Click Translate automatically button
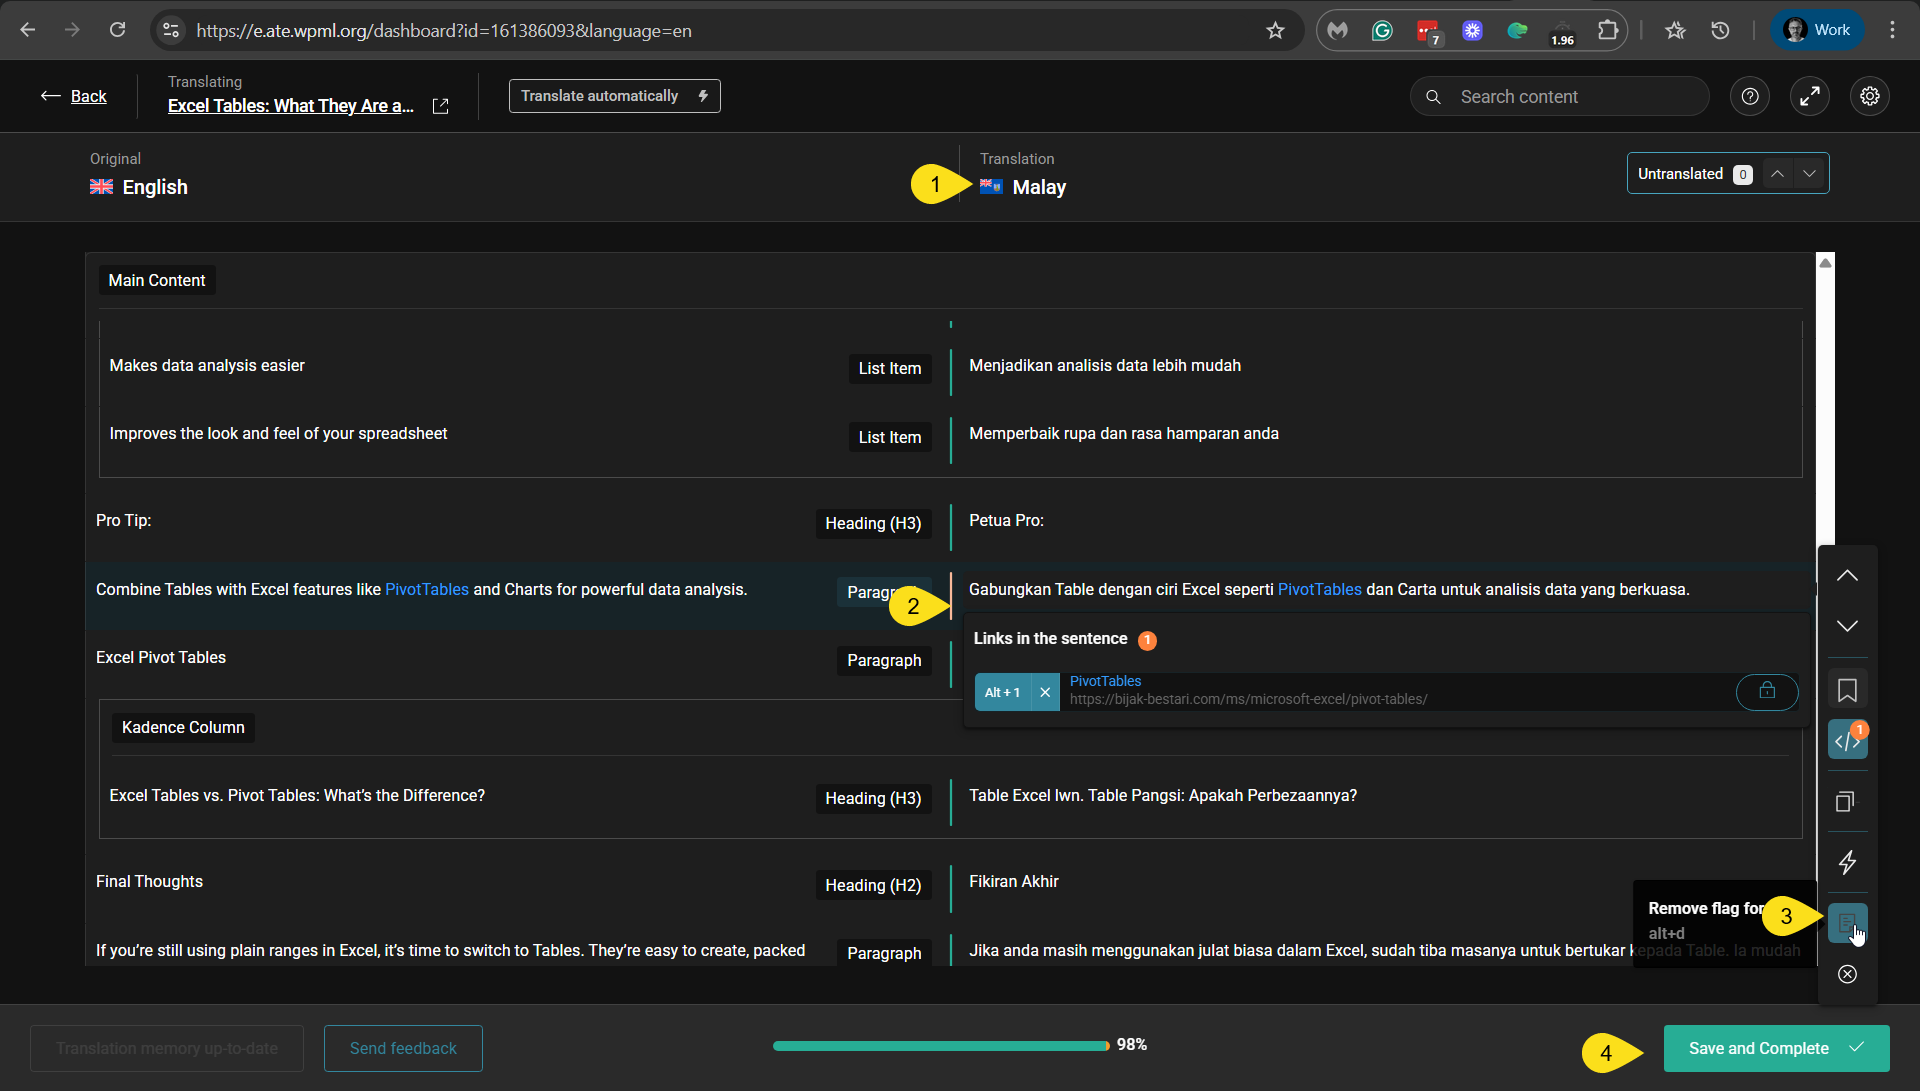Screen dimensions: 1920x1091 pyautogui.click(x=614, y=96)
